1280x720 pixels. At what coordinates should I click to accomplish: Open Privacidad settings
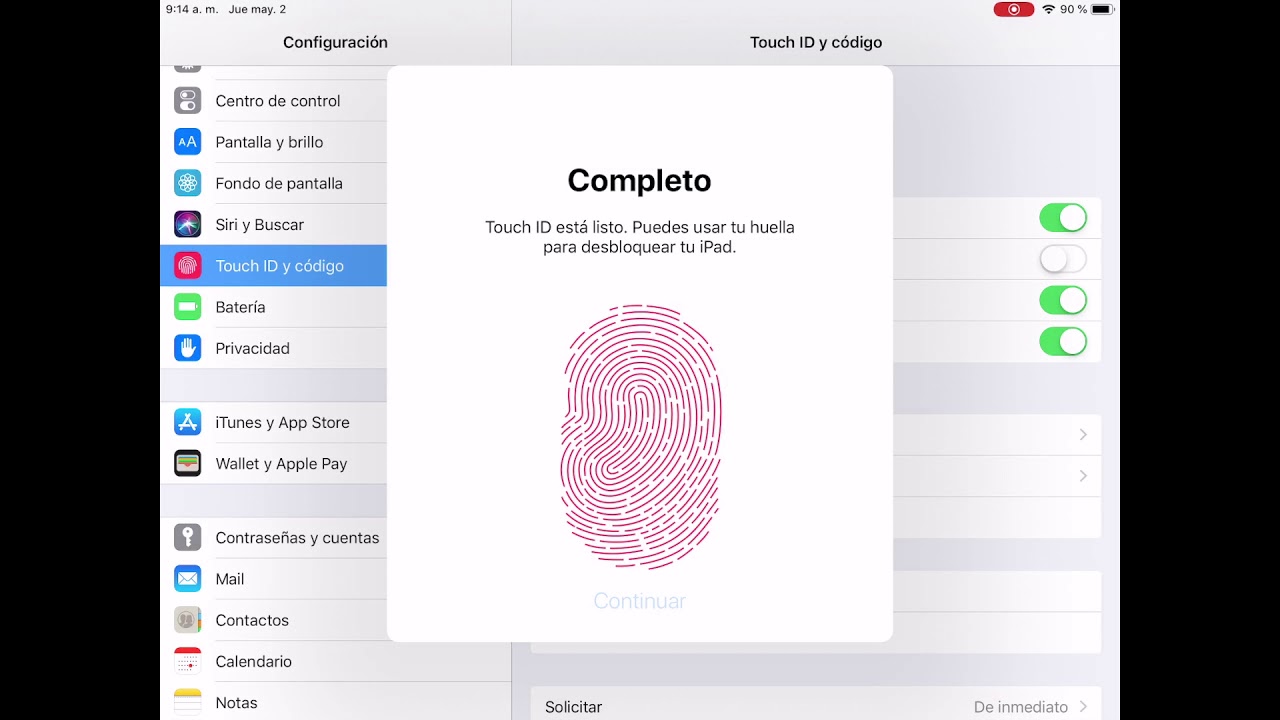[273, 348]
